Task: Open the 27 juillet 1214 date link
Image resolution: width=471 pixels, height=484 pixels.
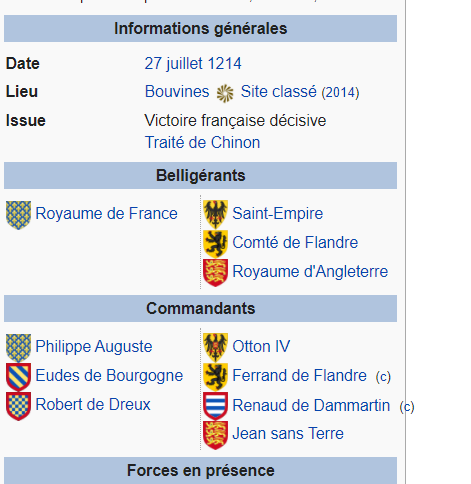Action: click(193, 63)
